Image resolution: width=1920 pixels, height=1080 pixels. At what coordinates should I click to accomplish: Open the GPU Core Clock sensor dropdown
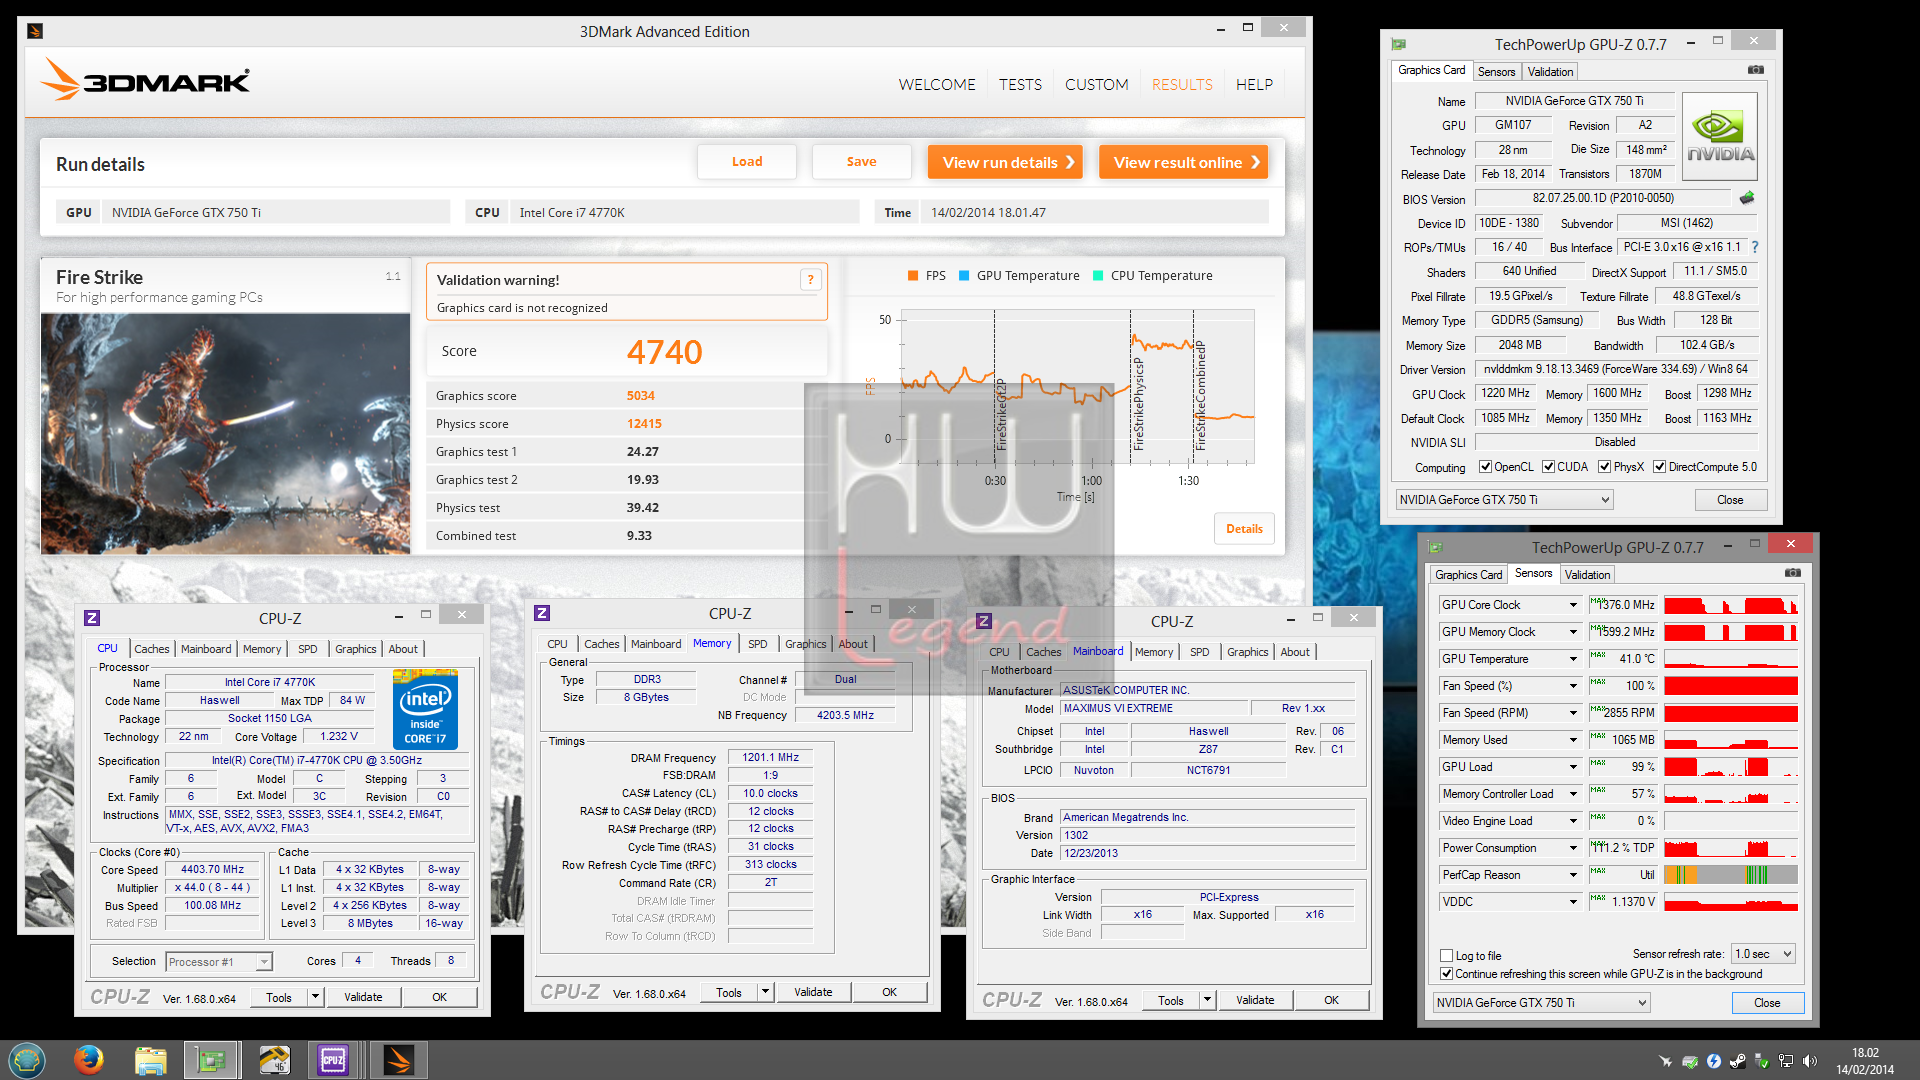click(x=1573, y=605)
